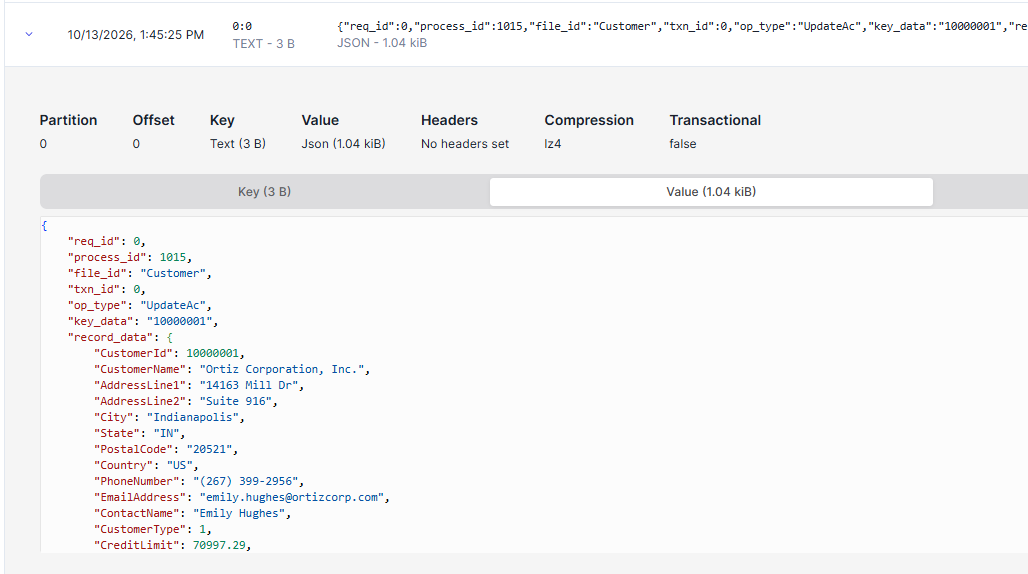Viewport: 1028px width, 574px height.
Task: Click the CreditLimit 70997.29 line
Action: point(172,545)
